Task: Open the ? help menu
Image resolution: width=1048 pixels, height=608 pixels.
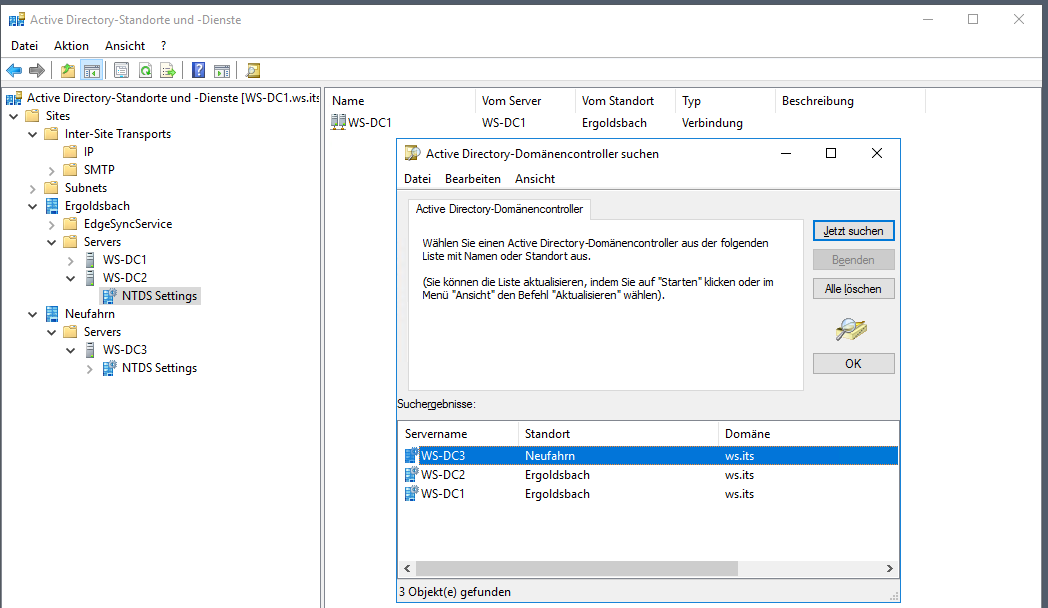Action: point(163,45)
